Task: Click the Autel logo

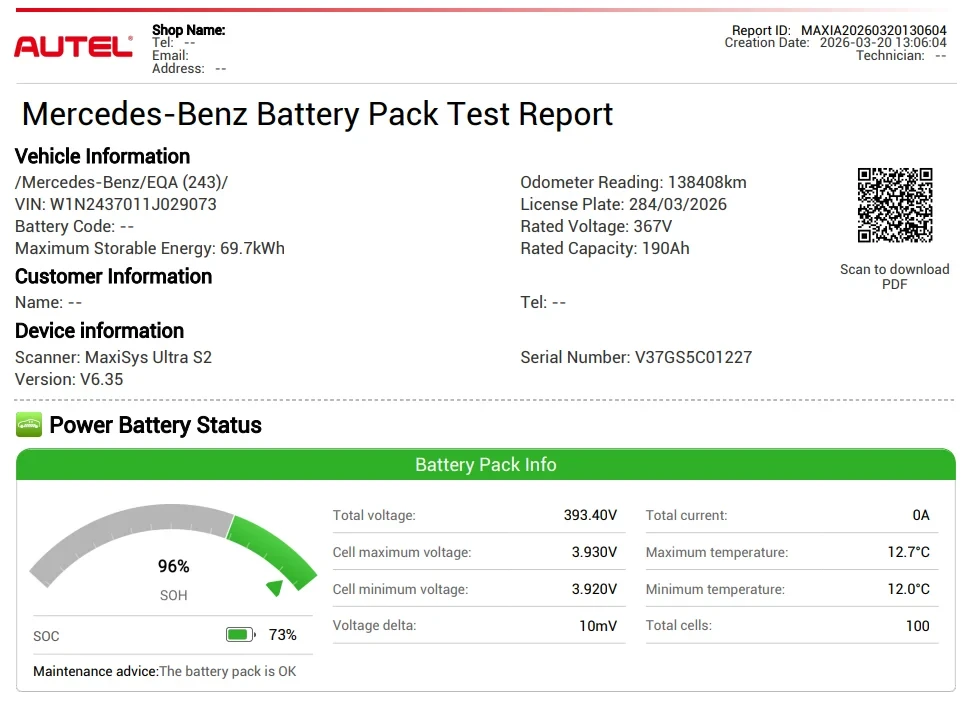Action: click(x=73, y=46)
